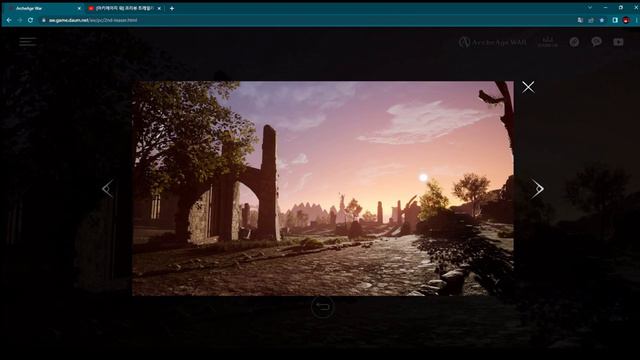The width and height of the screenshot is (640, 360).
Task: Switch to the YouTube browser tab
Action: tap(124, 8)
